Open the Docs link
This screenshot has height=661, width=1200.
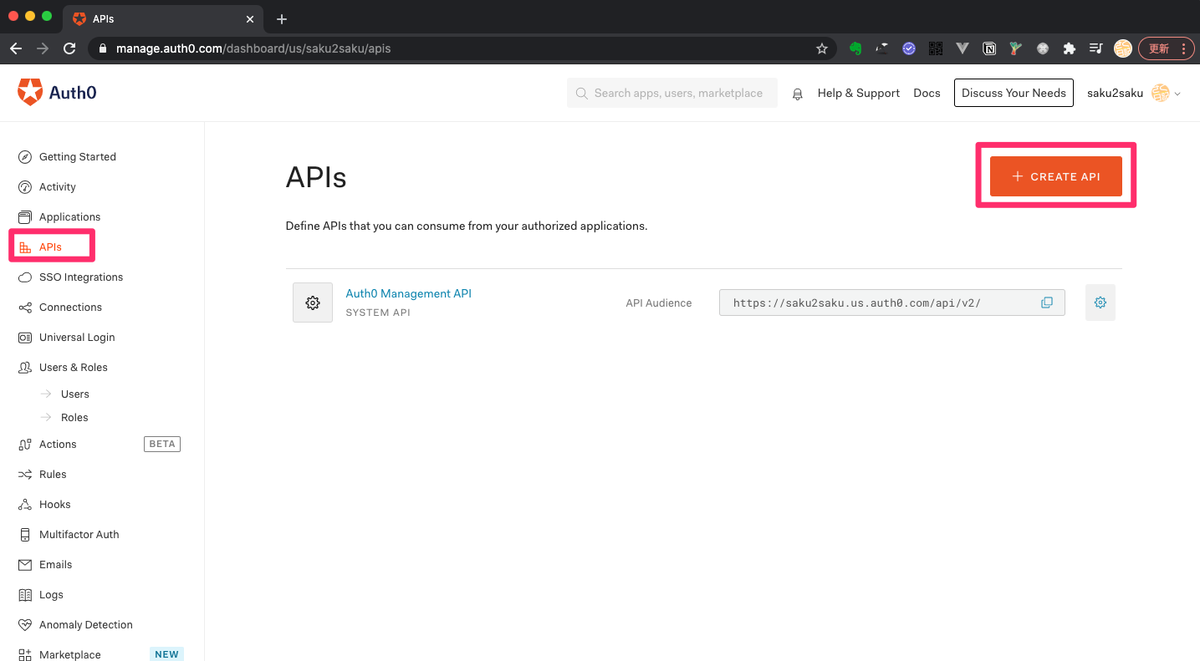[927, 93]
